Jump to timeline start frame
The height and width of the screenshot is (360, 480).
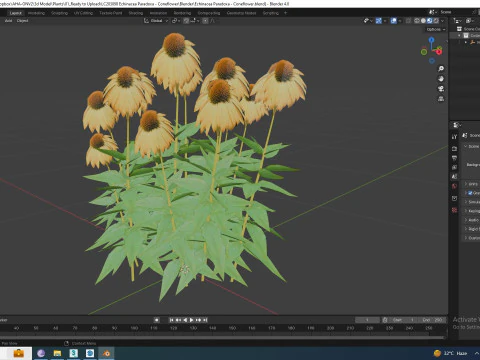(171, 320)
